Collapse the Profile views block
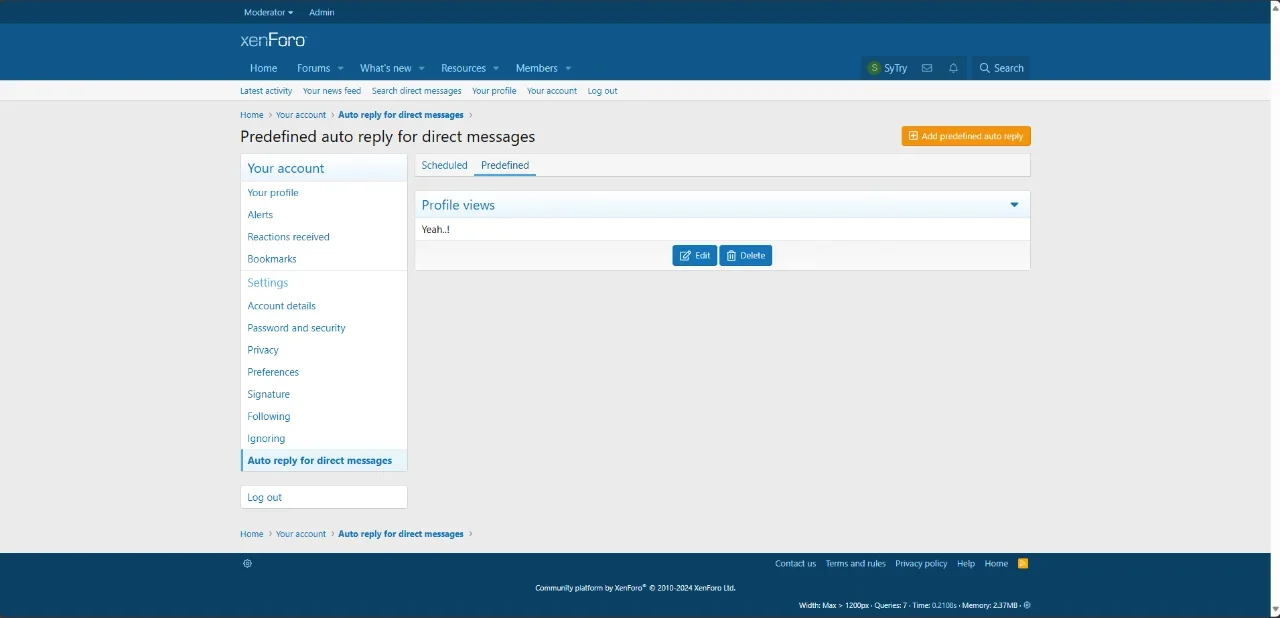The image size is (1280, 618). [x=1014, y=205]
